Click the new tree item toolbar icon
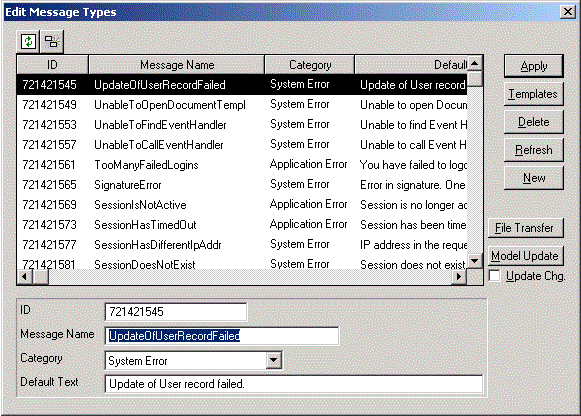 (52, 41)
